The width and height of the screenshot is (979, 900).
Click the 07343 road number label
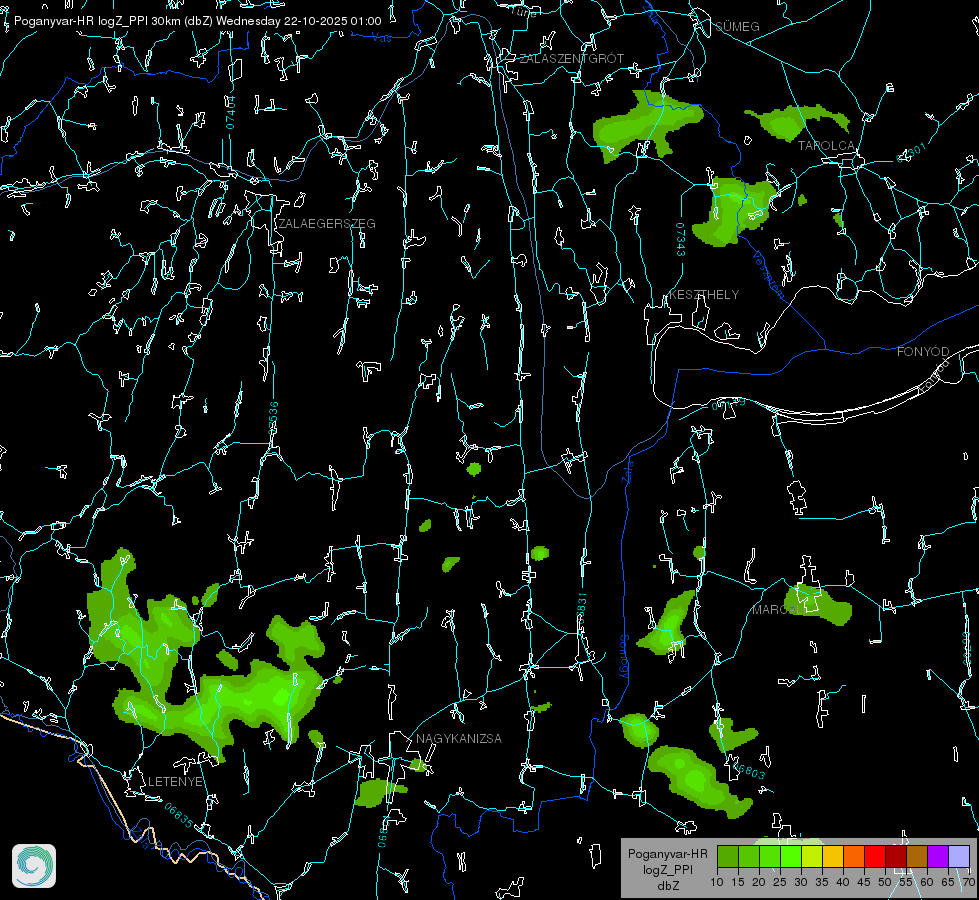(x=680, y=240)
